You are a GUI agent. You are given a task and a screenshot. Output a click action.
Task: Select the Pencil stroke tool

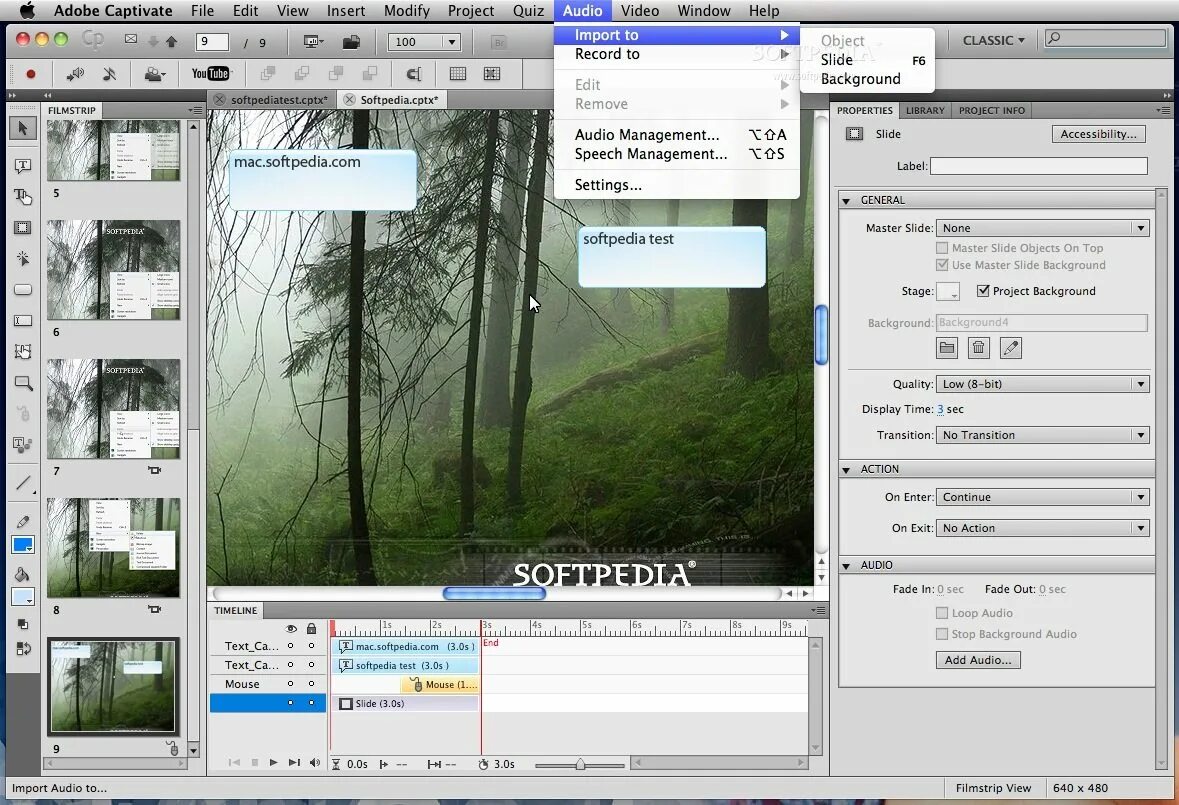23,522
